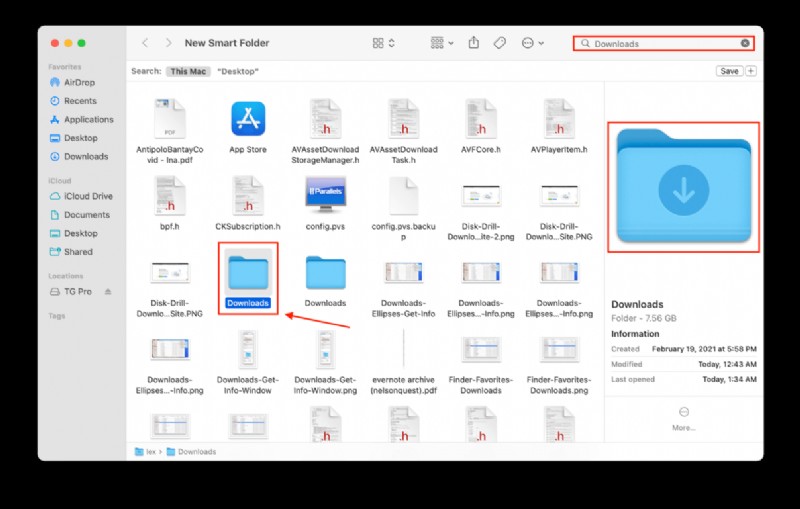Viewport: 800px width, 509px height.
Task: Select the highlighted Downloads folder
Action: 248,278
